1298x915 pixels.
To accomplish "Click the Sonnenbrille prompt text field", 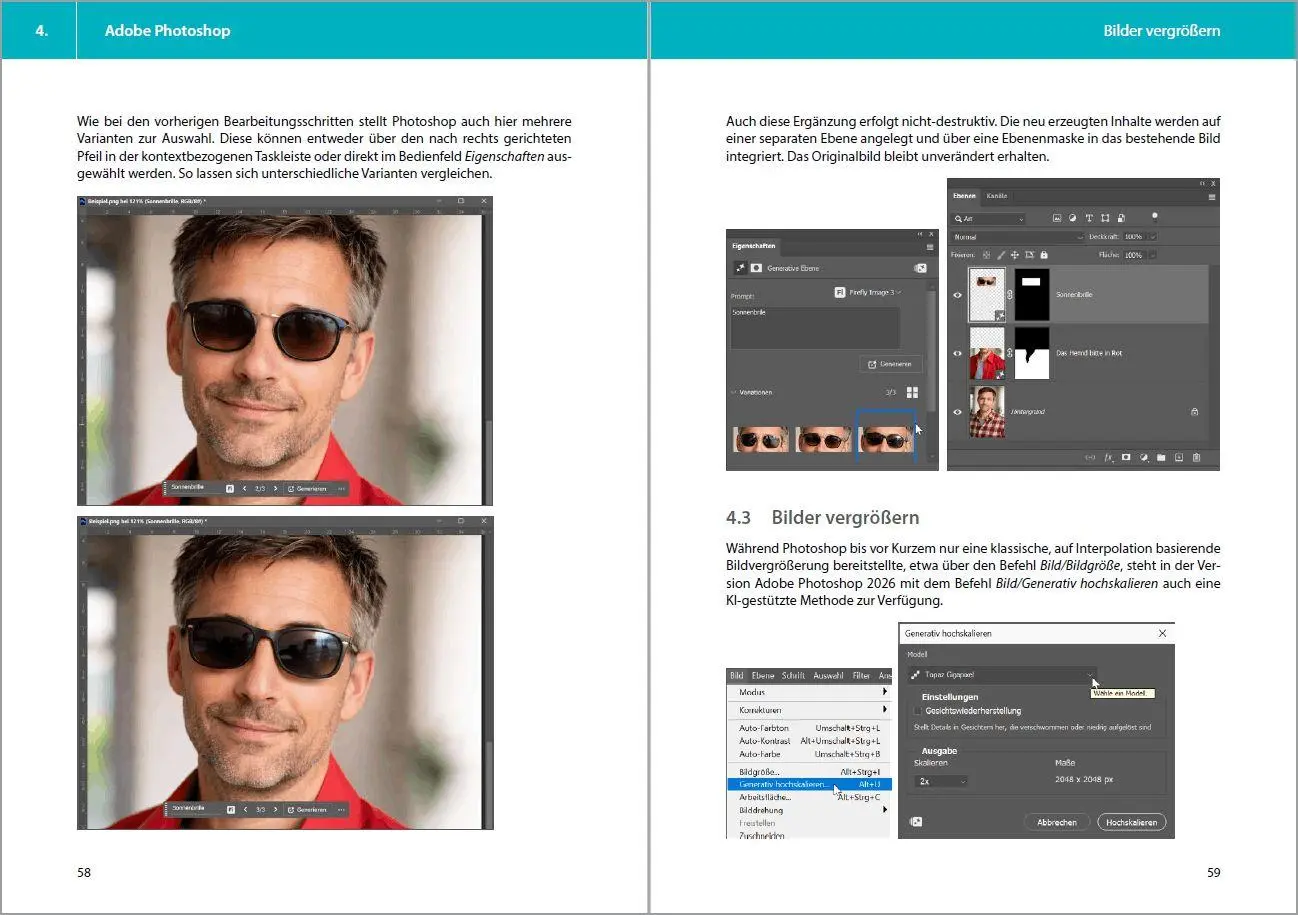I will [815, 328].
